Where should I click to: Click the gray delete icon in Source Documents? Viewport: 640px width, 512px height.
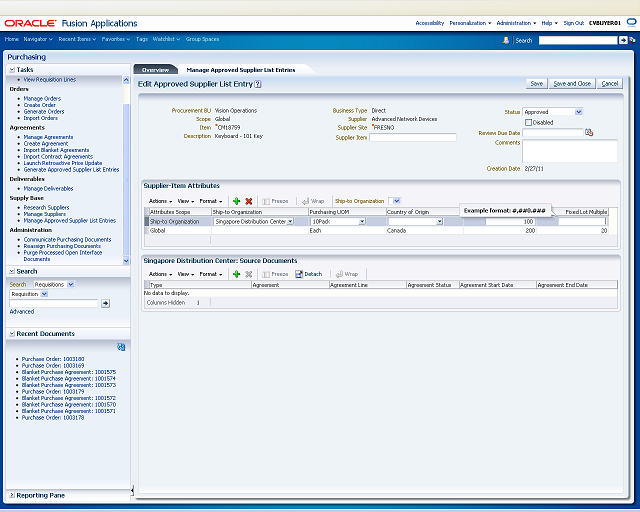coord(249,274)
